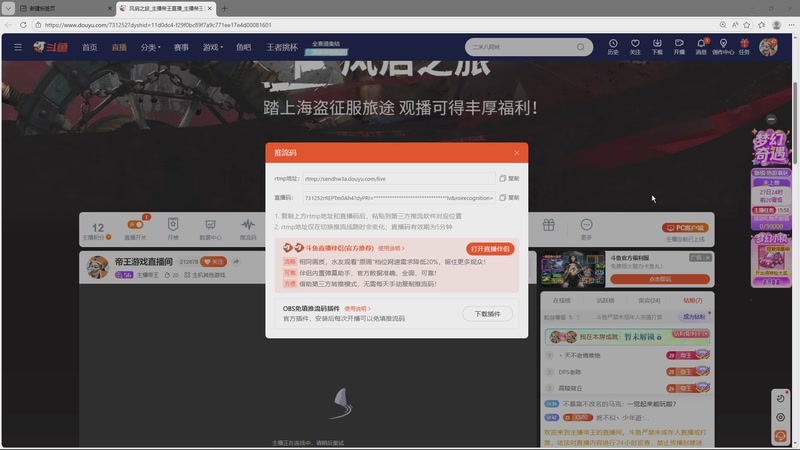
Task: Switch to 活跃榜 tab
Action: tap(605, 301)
